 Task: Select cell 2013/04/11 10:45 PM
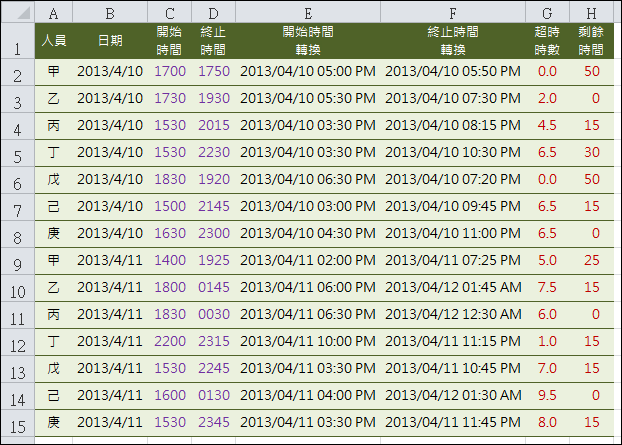(x=453, y=368)
